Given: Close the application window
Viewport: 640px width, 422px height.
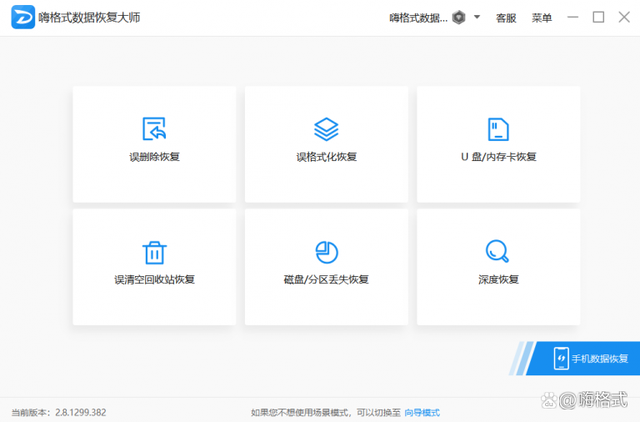Looking at the screenshot, I should click(624, 17).
